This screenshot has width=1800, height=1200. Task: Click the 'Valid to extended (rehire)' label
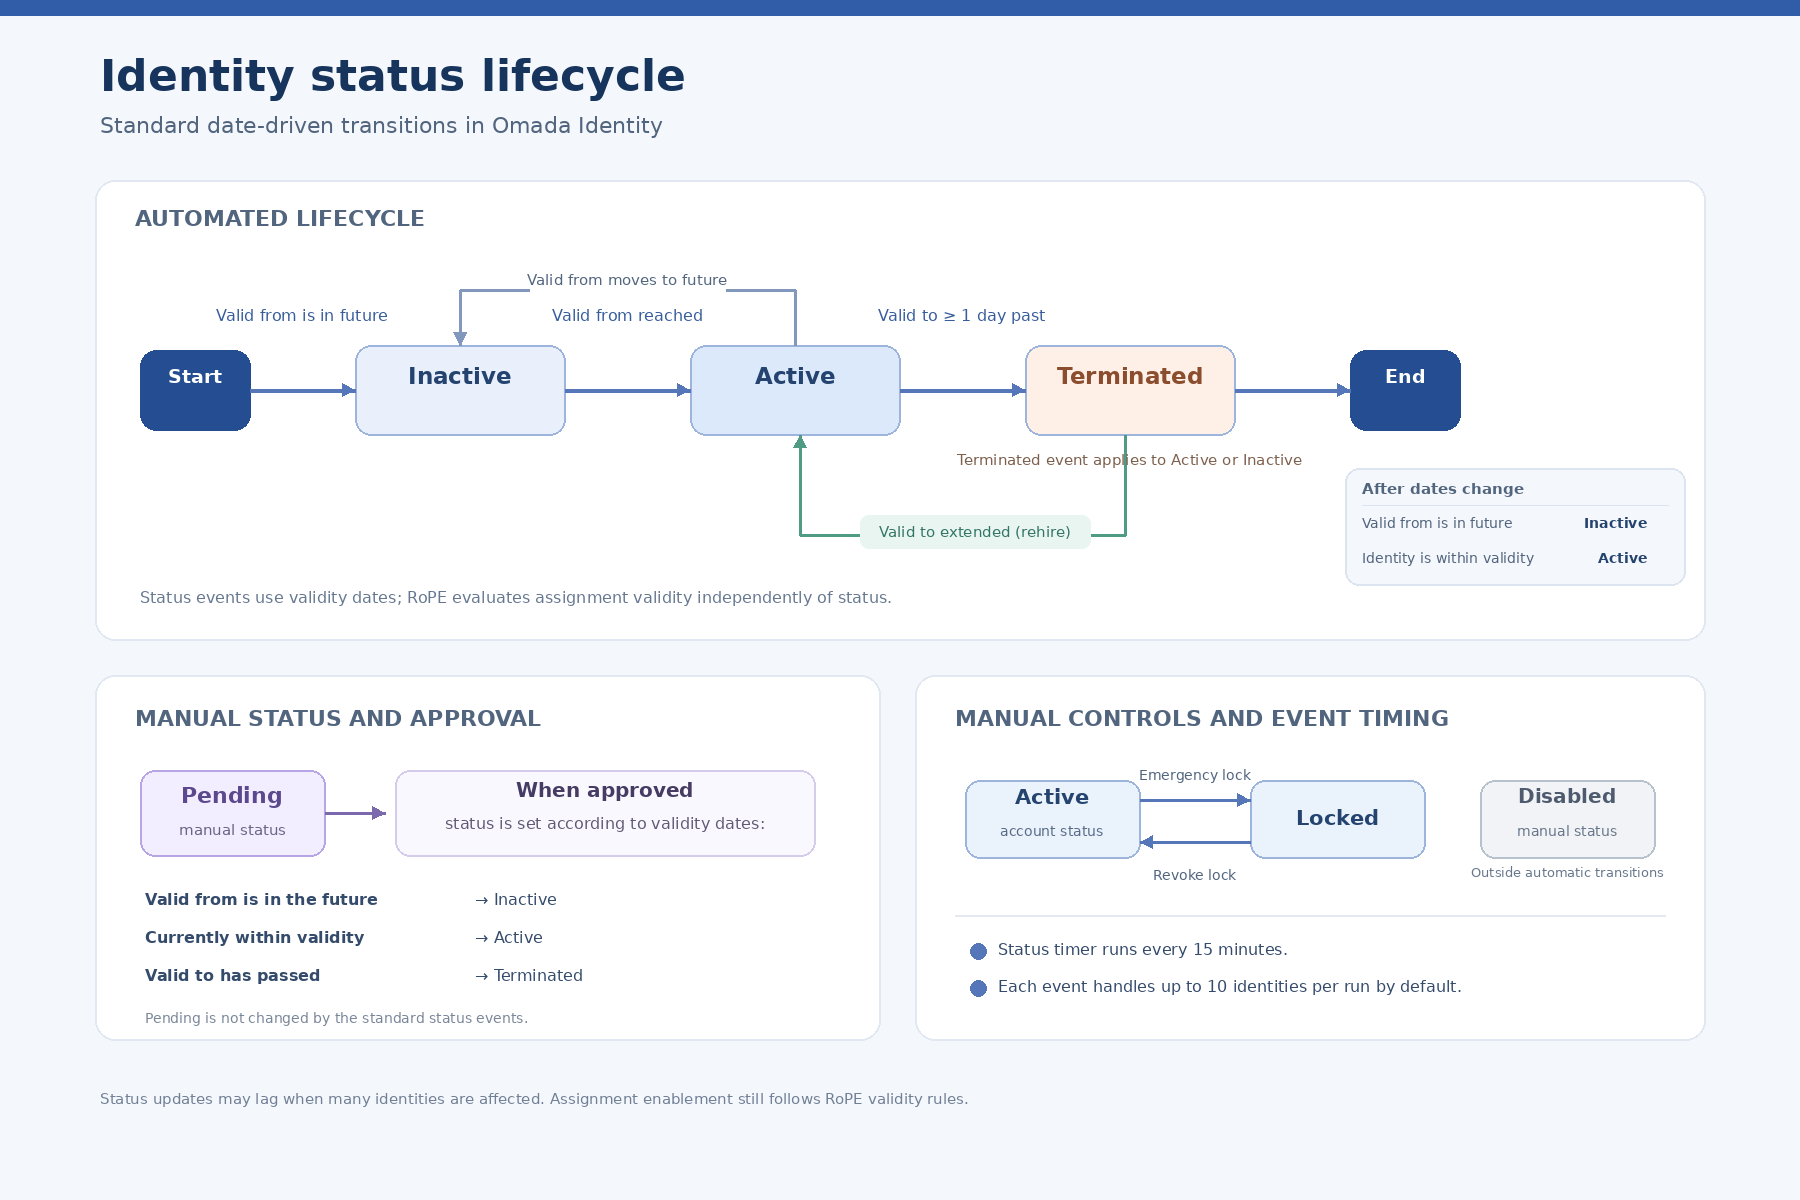[975, 532]
